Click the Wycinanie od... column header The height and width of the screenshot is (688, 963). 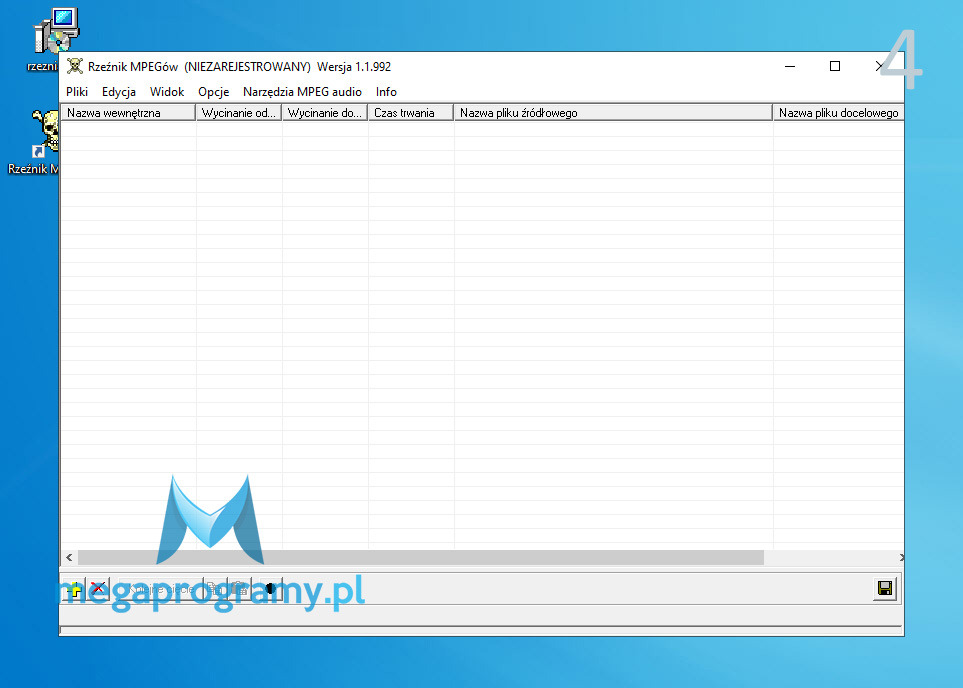239,112
